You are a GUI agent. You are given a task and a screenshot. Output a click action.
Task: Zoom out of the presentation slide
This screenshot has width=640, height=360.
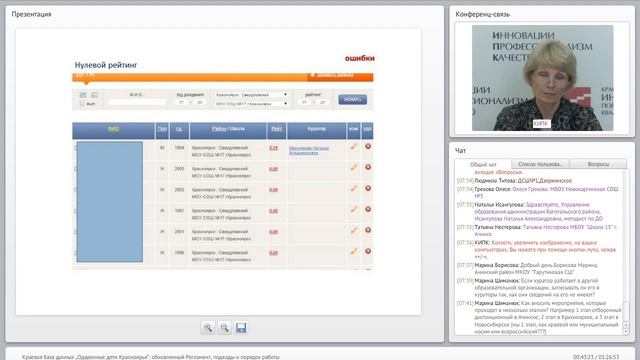[x=224, y=328]
